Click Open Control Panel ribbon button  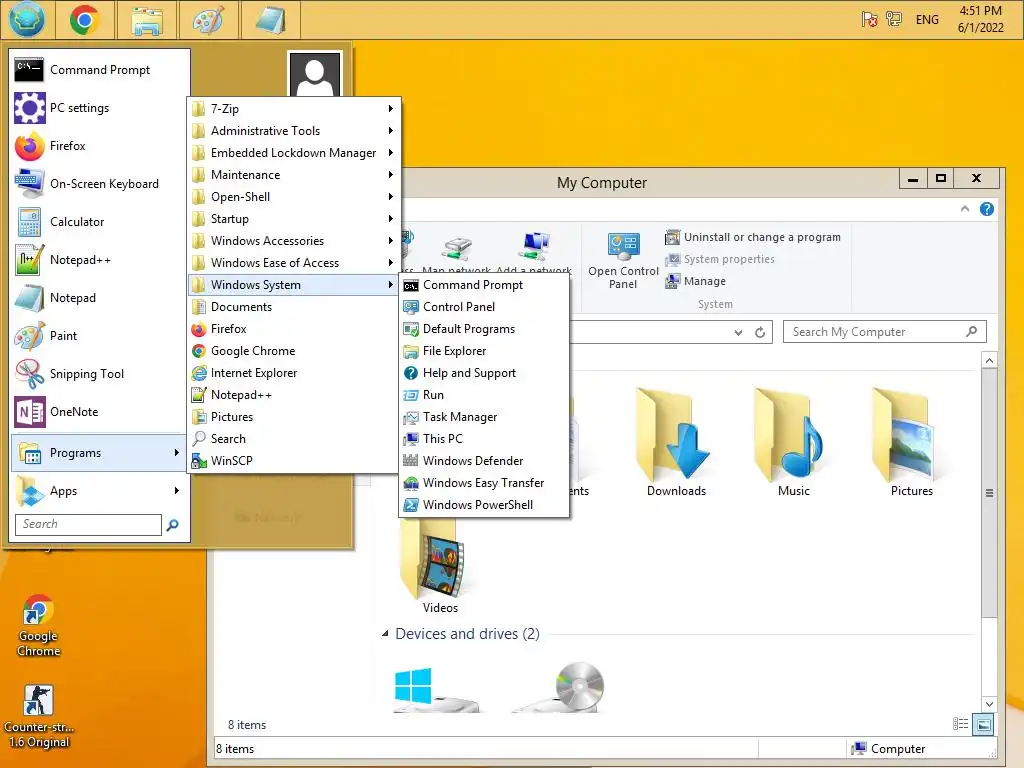point(623,261)
